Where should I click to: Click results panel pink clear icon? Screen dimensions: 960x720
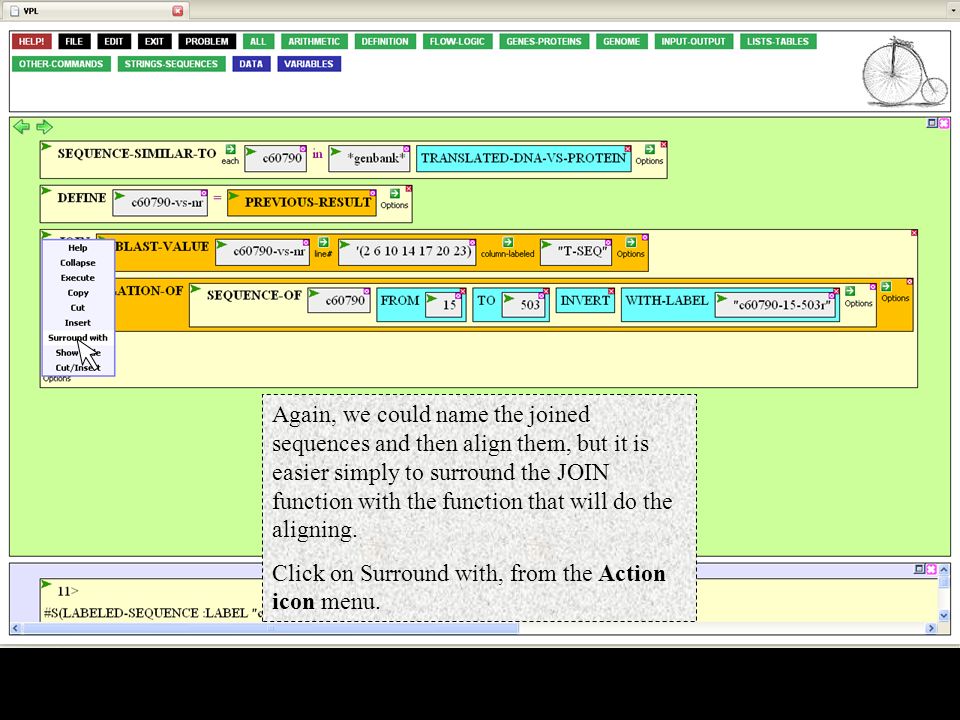931,569
